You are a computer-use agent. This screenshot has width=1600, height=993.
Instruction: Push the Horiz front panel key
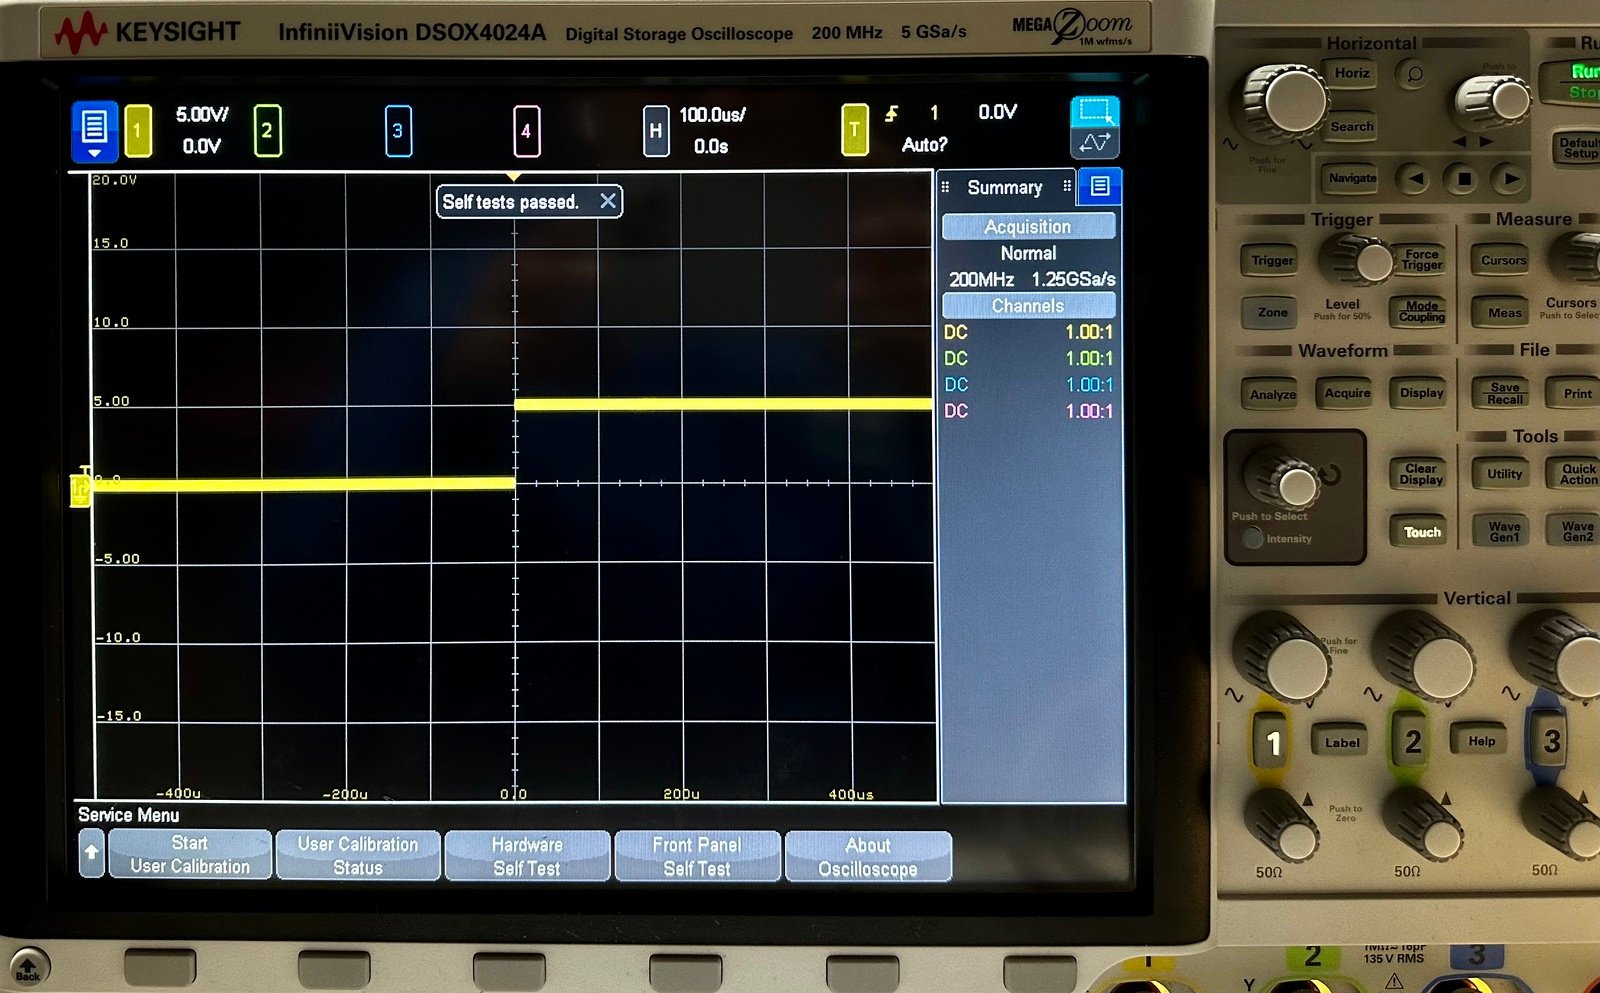point(1352,73)
